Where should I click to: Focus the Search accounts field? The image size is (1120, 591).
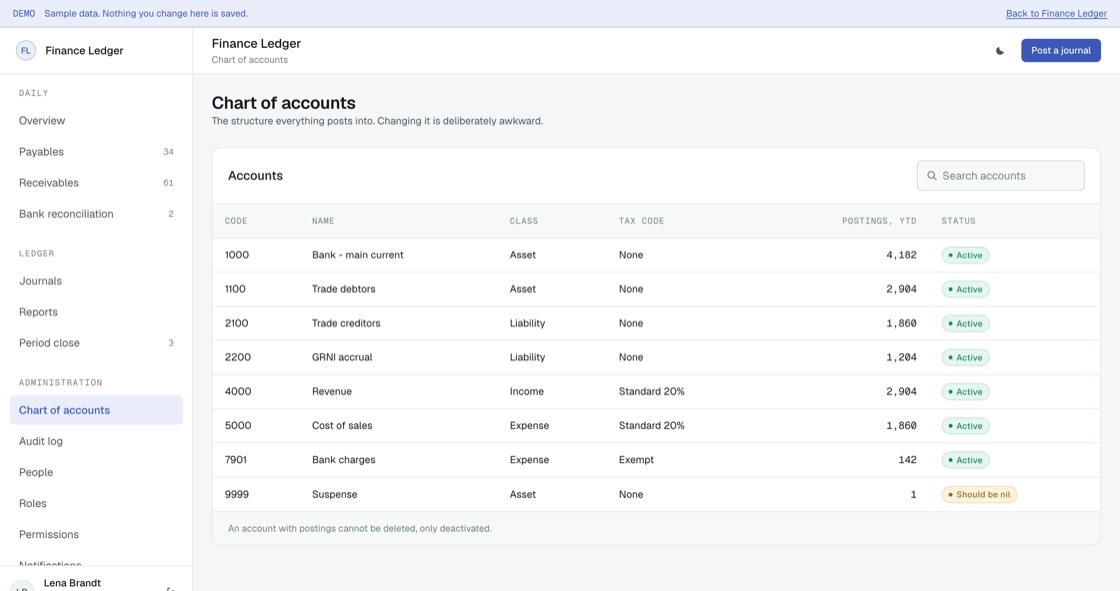1000,176
